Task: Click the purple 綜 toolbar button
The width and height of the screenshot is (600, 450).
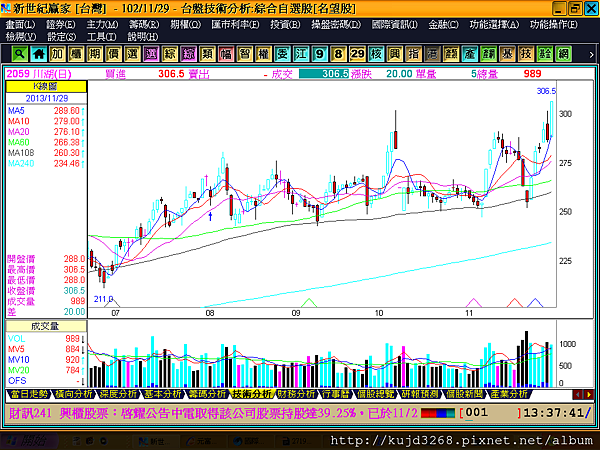Action: pos(189,54)
